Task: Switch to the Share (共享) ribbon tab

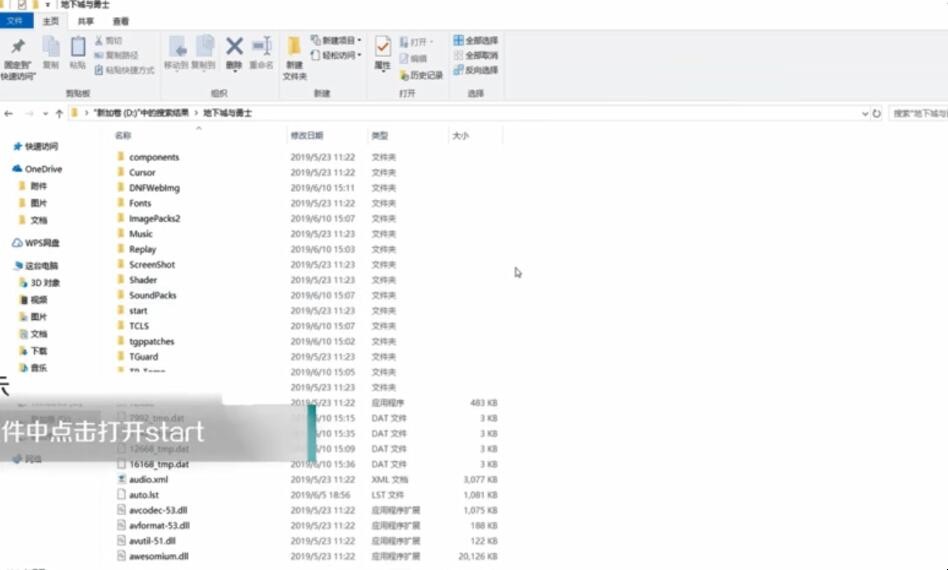Action: [x=87, y=21]
